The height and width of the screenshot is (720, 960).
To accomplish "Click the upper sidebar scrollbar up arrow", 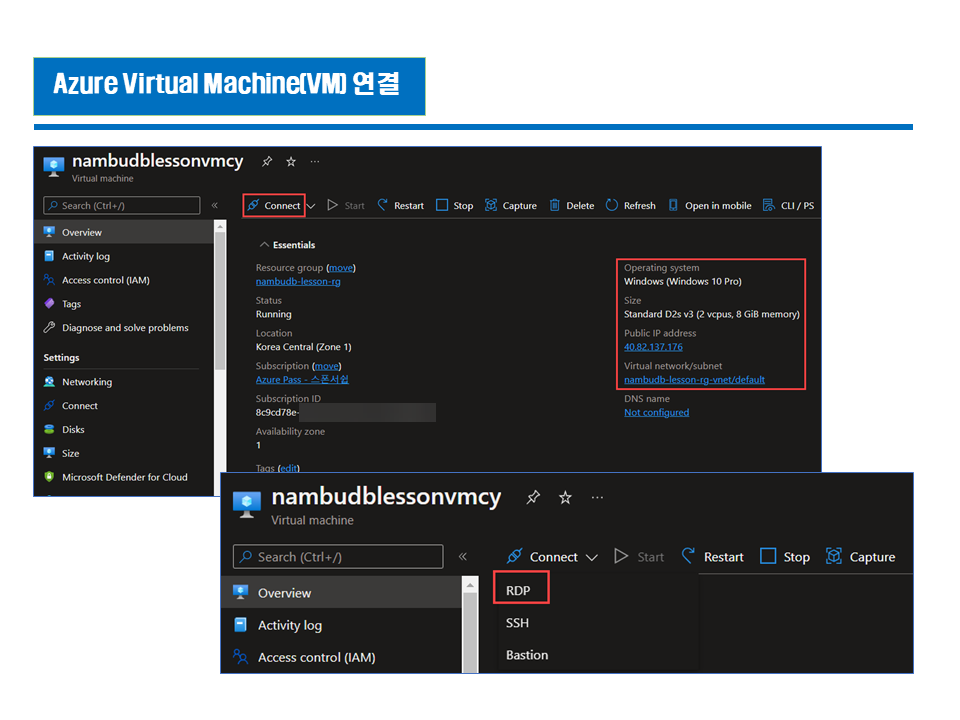I will [220, 227].
